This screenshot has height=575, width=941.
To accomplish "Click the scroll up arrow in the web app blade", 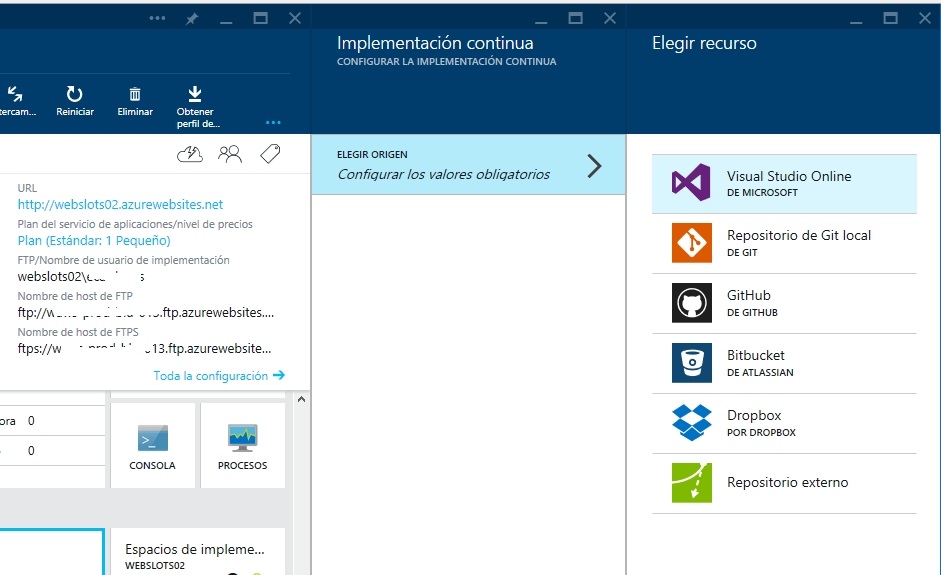I will point(301,399).
